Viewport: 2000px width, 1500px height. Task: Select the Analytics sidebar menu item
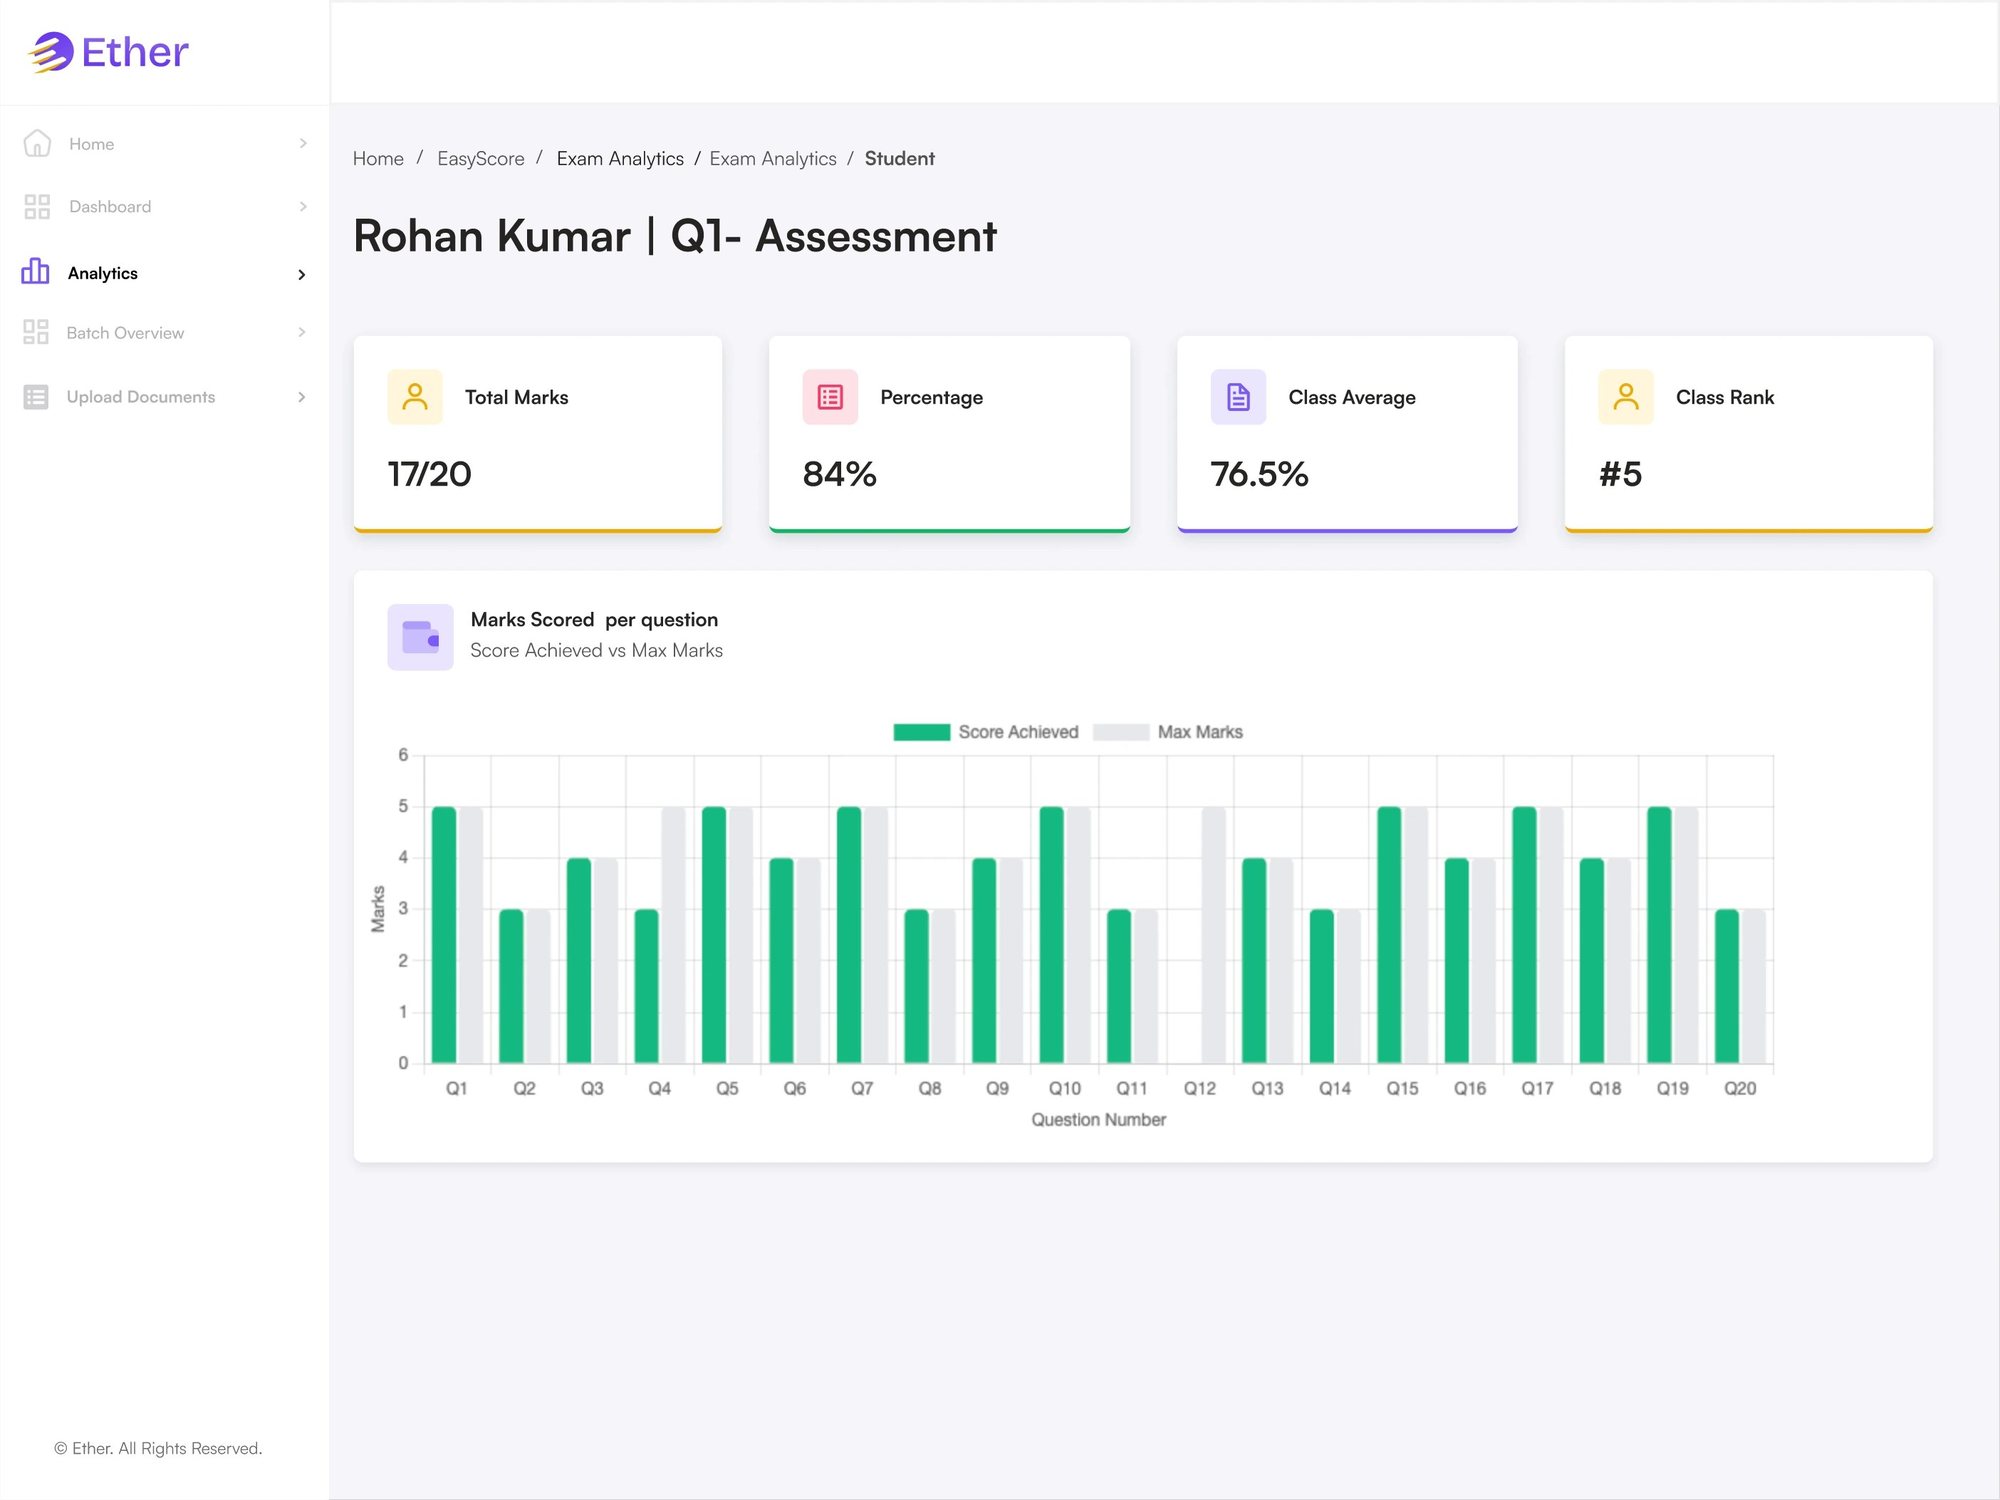tap(165, 273)
